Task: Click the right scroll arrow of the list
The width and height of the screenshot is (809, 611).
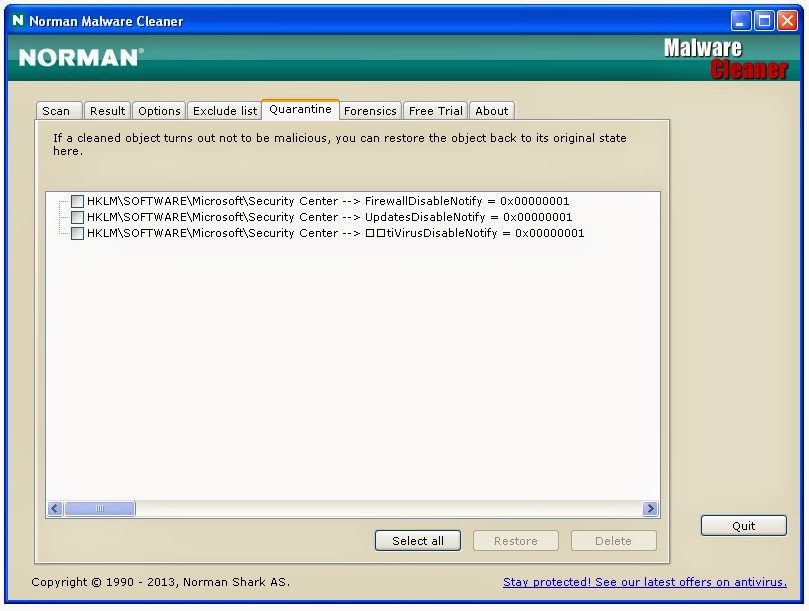Action: (x=650, y=508)
